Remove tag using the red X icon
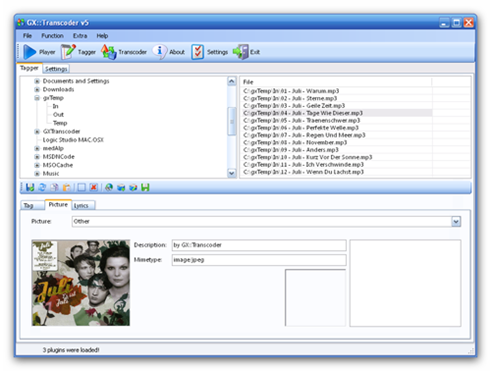Screen dimensions: 491x371 94,187
